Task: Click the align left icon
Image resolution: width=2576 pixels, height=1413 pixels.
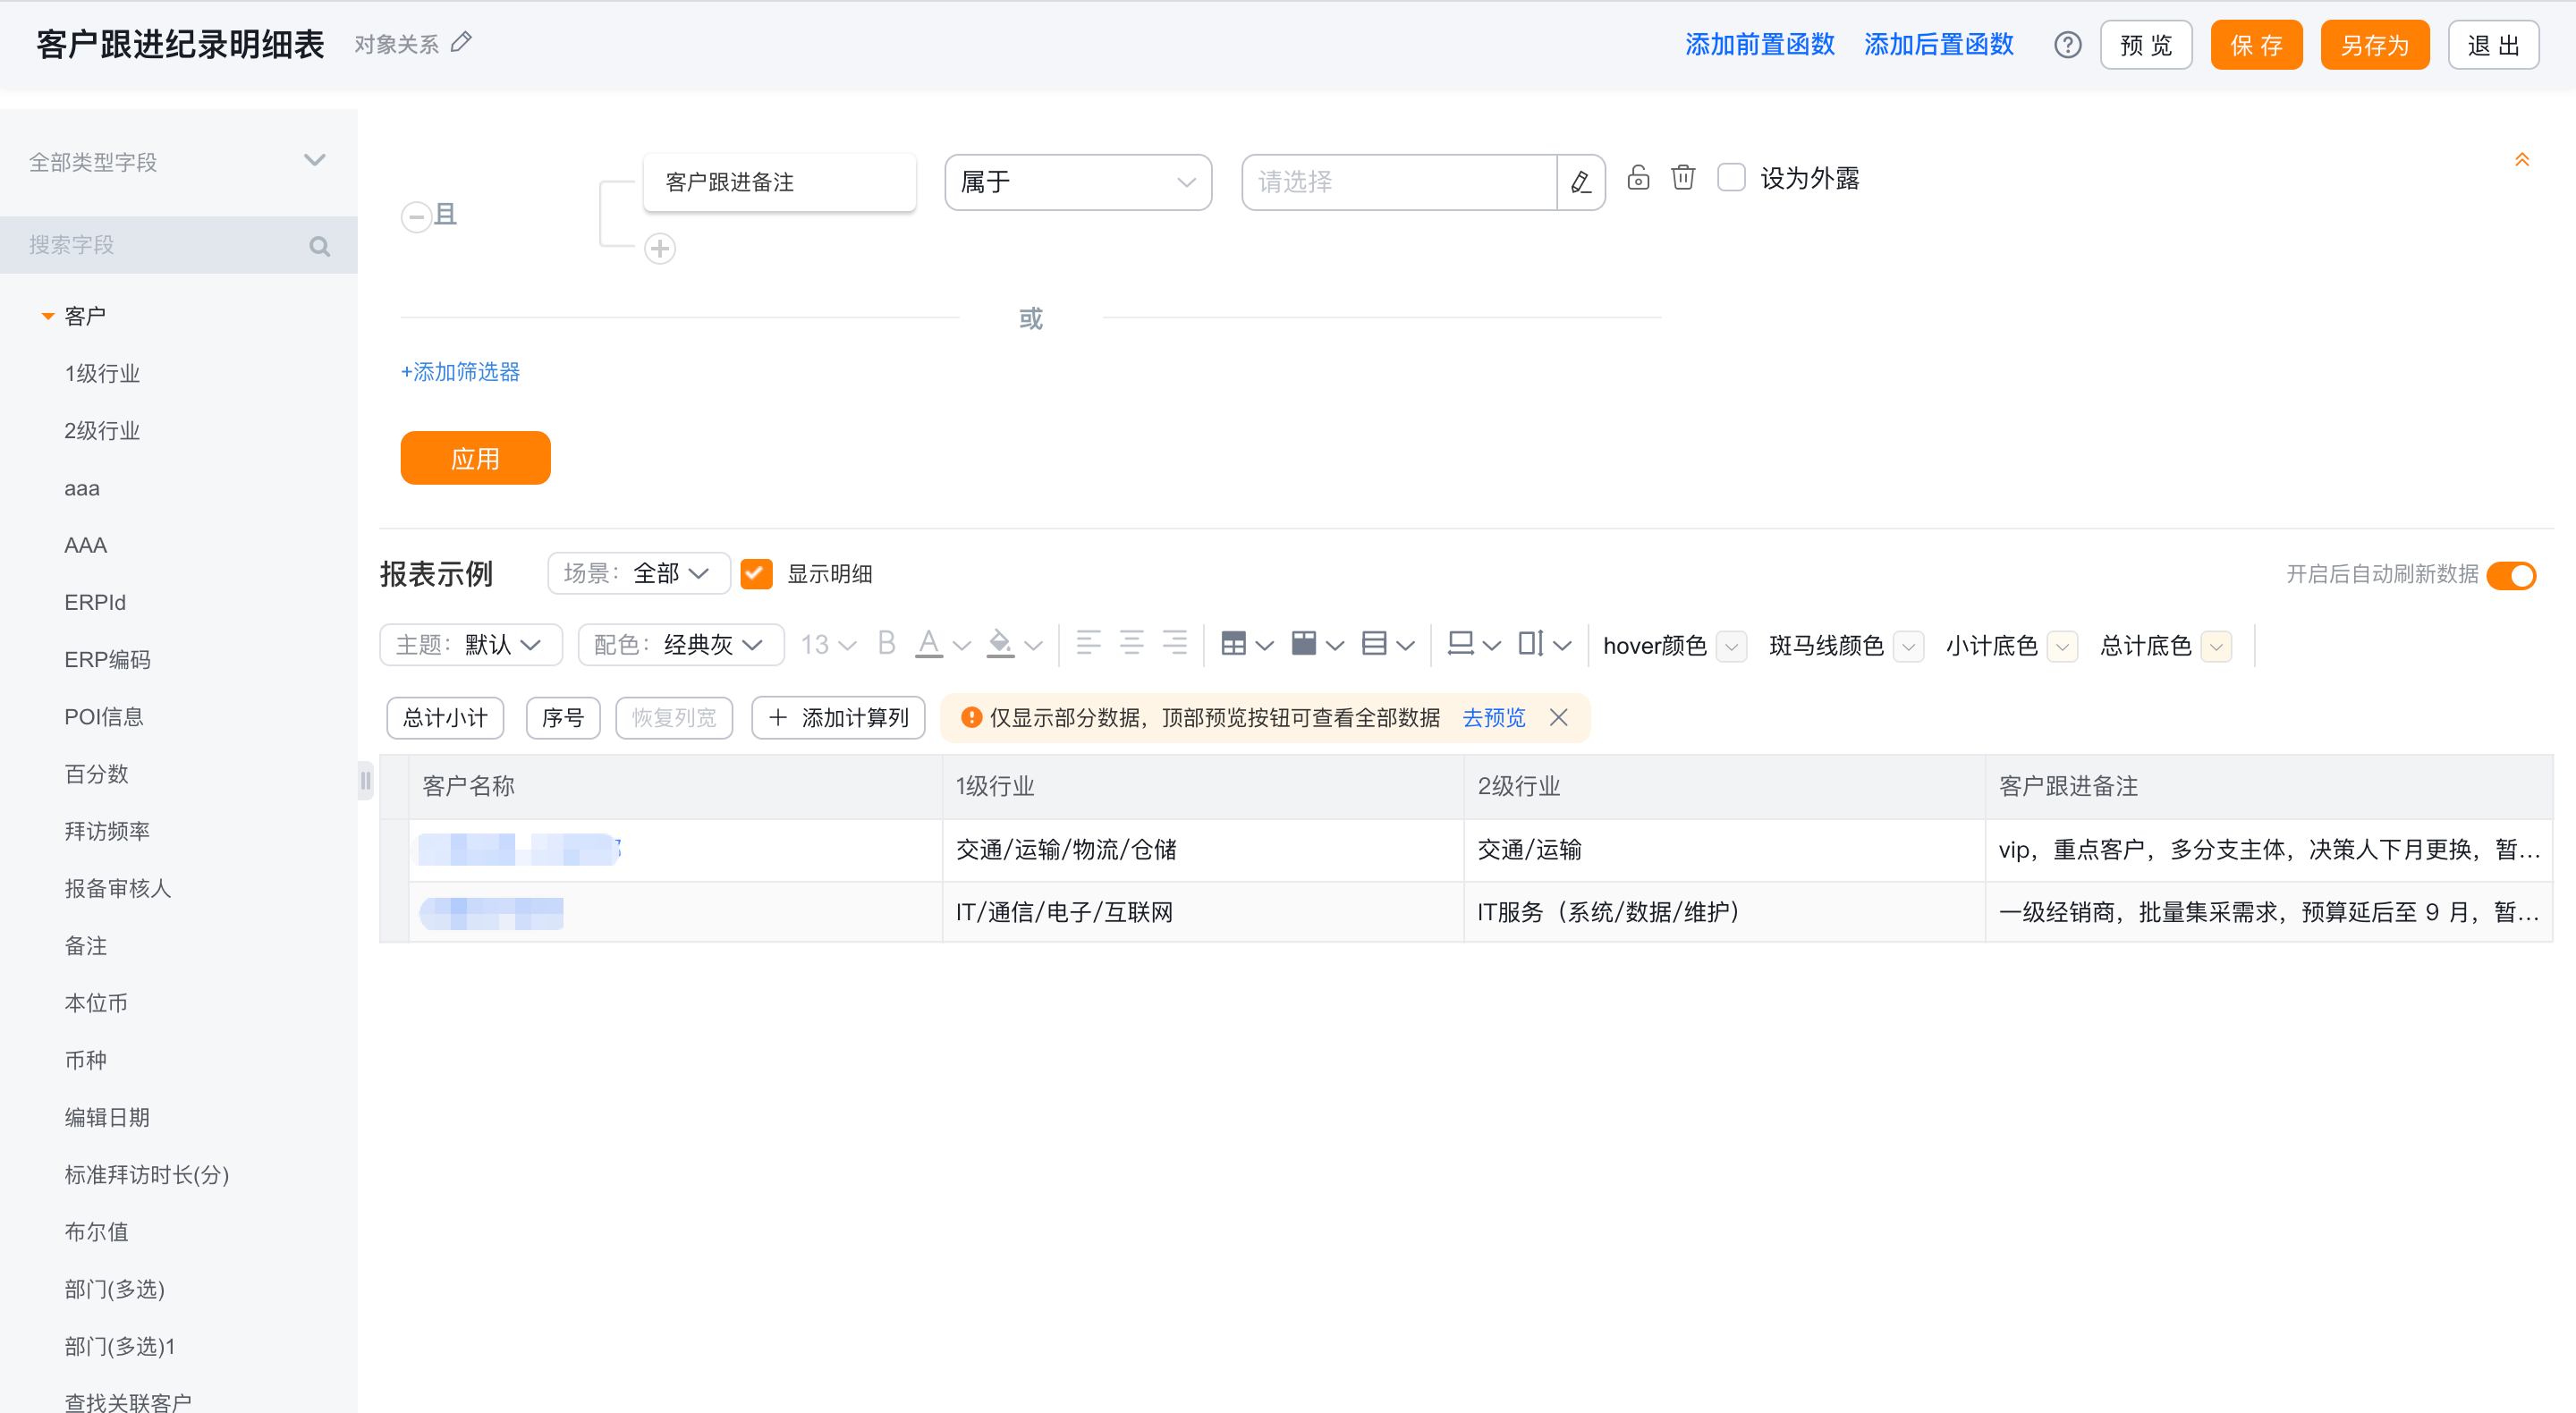Action: click(1089, 643)
